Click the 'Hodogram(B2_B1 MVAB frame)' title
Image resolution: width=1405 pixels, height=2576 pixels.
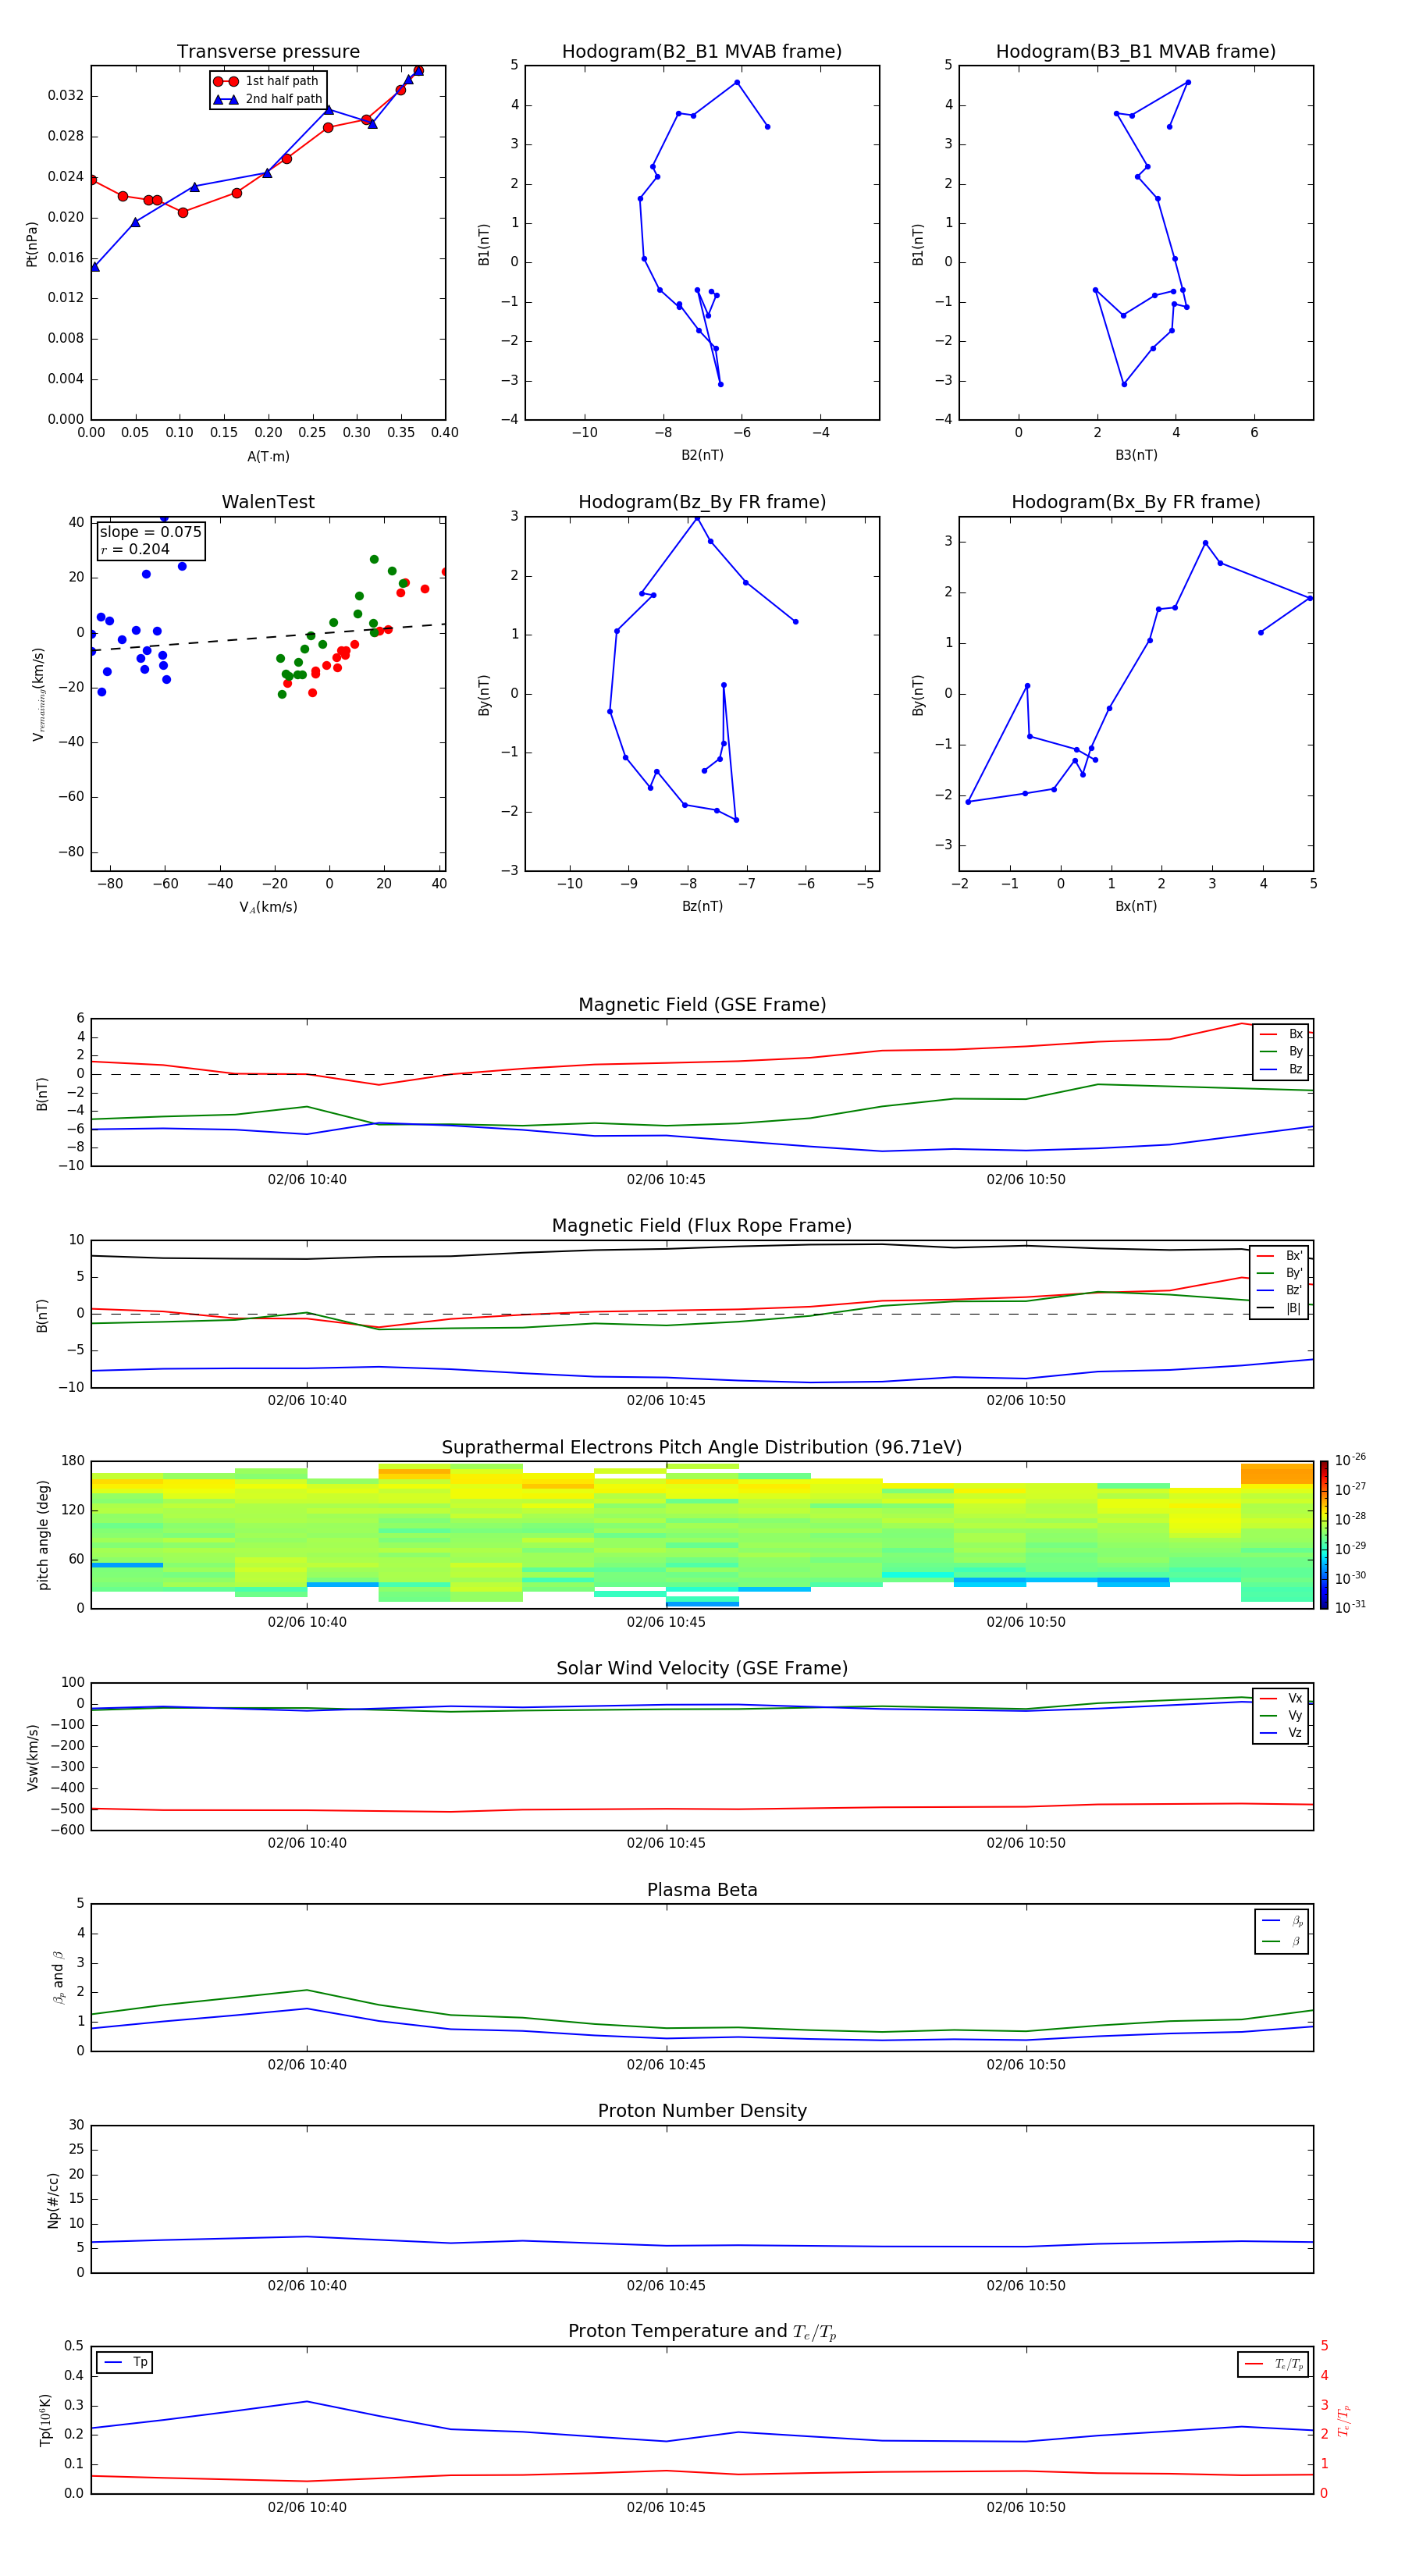(x=702, y=51)
